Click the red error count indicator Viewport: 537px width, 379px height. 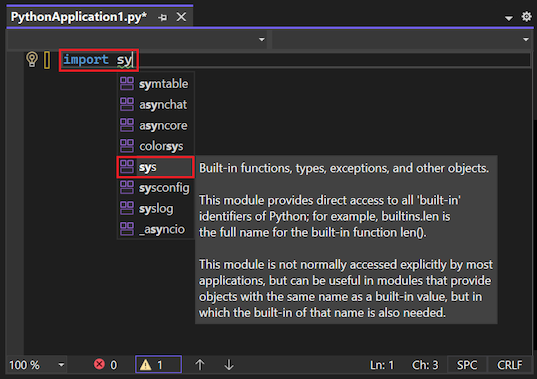point(106,365)
